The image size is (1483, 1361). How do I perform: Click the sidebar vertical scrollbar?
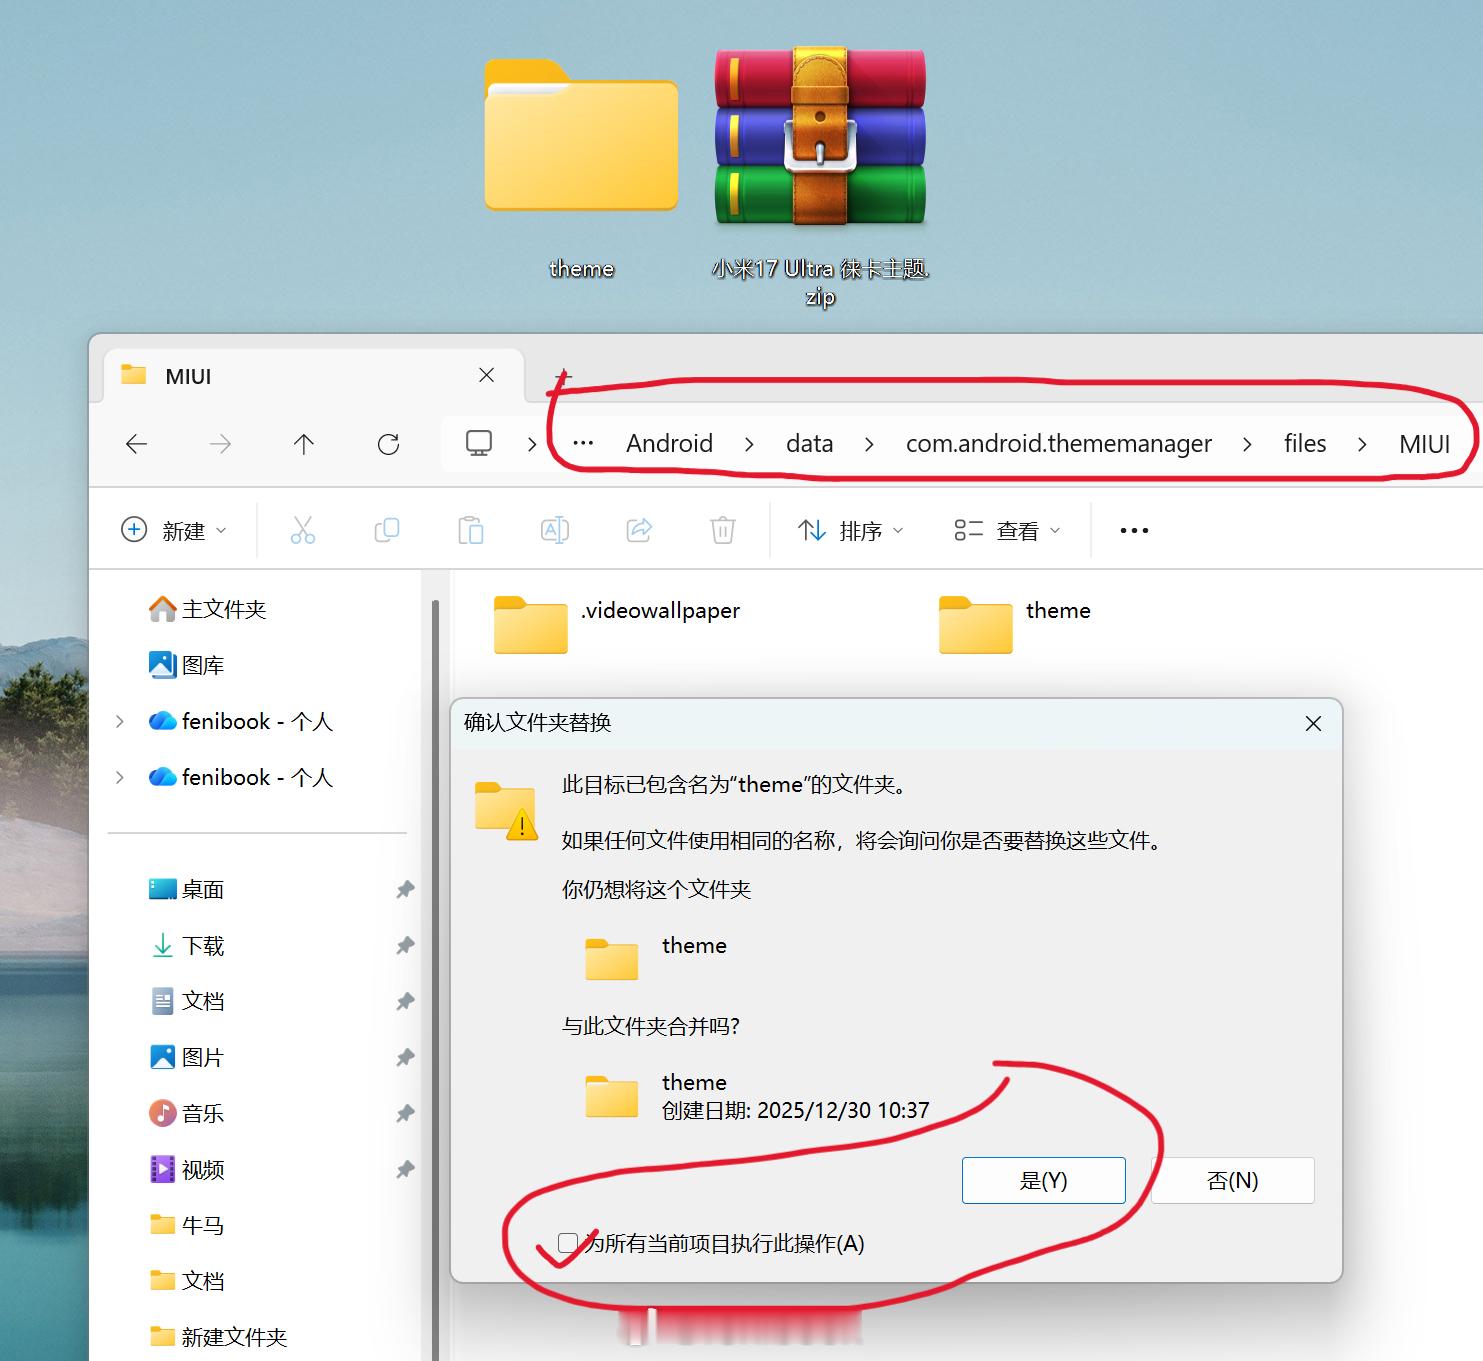click(435, 980)
